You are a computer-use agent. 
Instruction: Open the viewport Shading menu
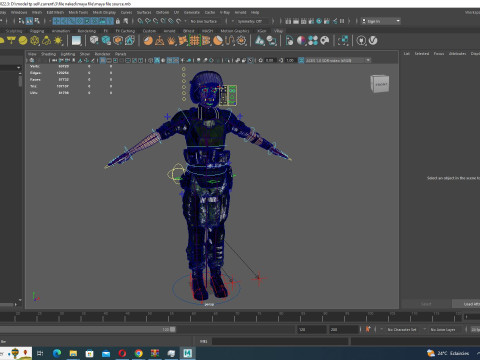coord(48,54)
